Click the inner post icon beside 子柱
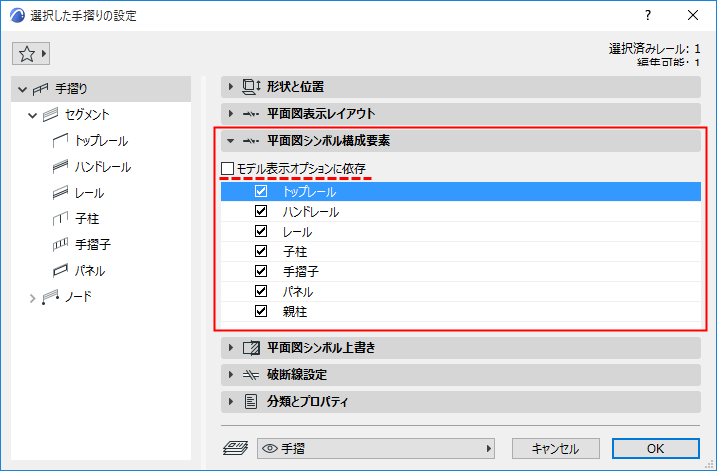This screenshot has width=717, height=471. tap(60, 219)
